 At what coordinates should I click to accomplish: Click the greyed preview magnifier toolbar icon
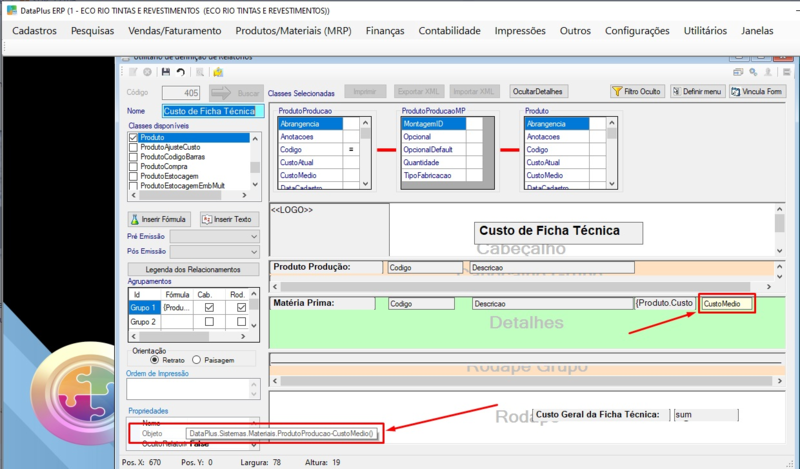click(200, 72)
